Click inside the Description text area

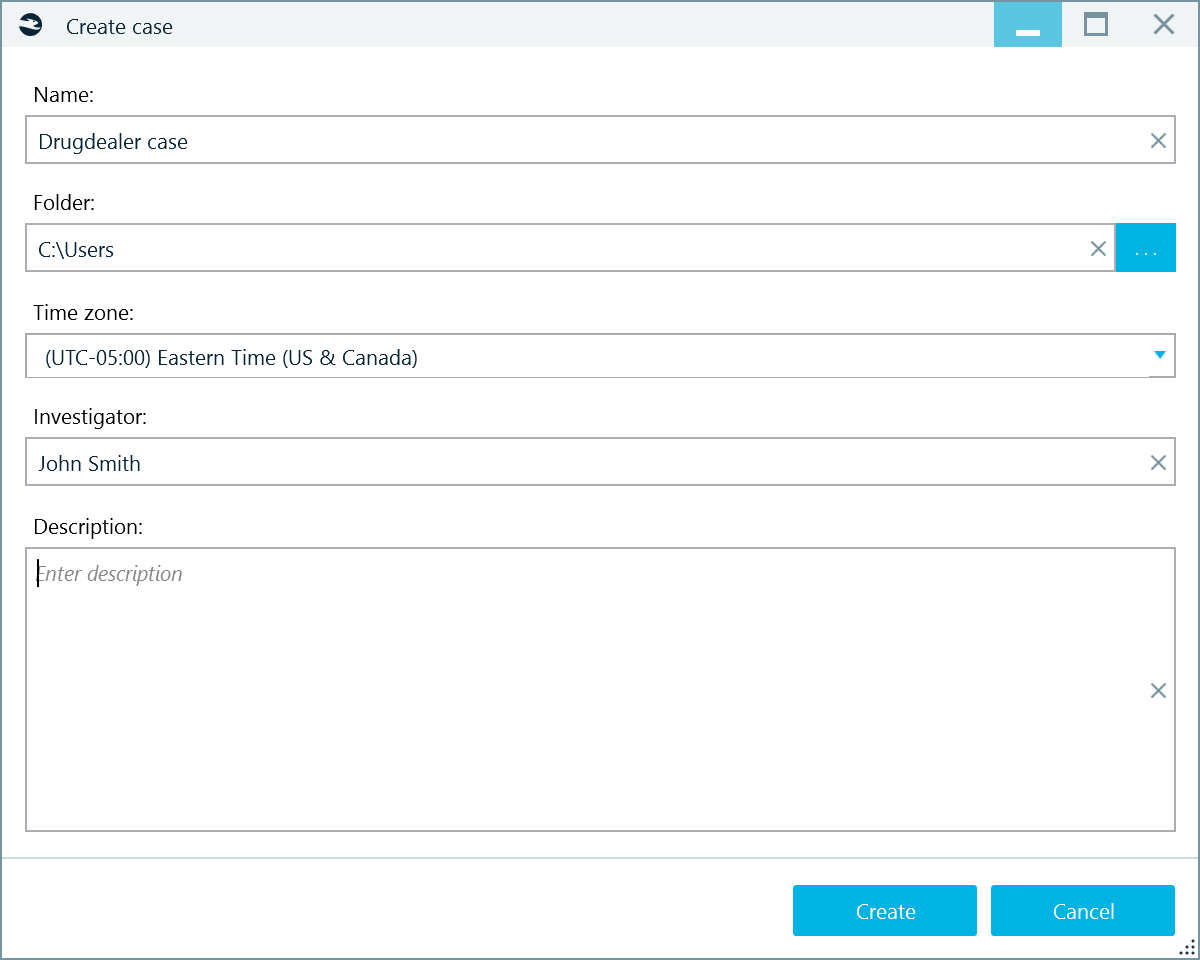(x=600, y=689)
